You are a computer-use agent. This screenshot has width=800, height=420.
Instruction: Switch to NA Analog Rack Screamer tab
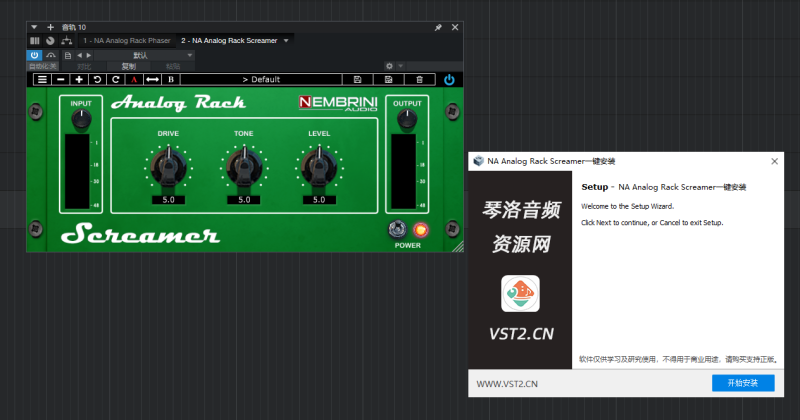point(229,40)
